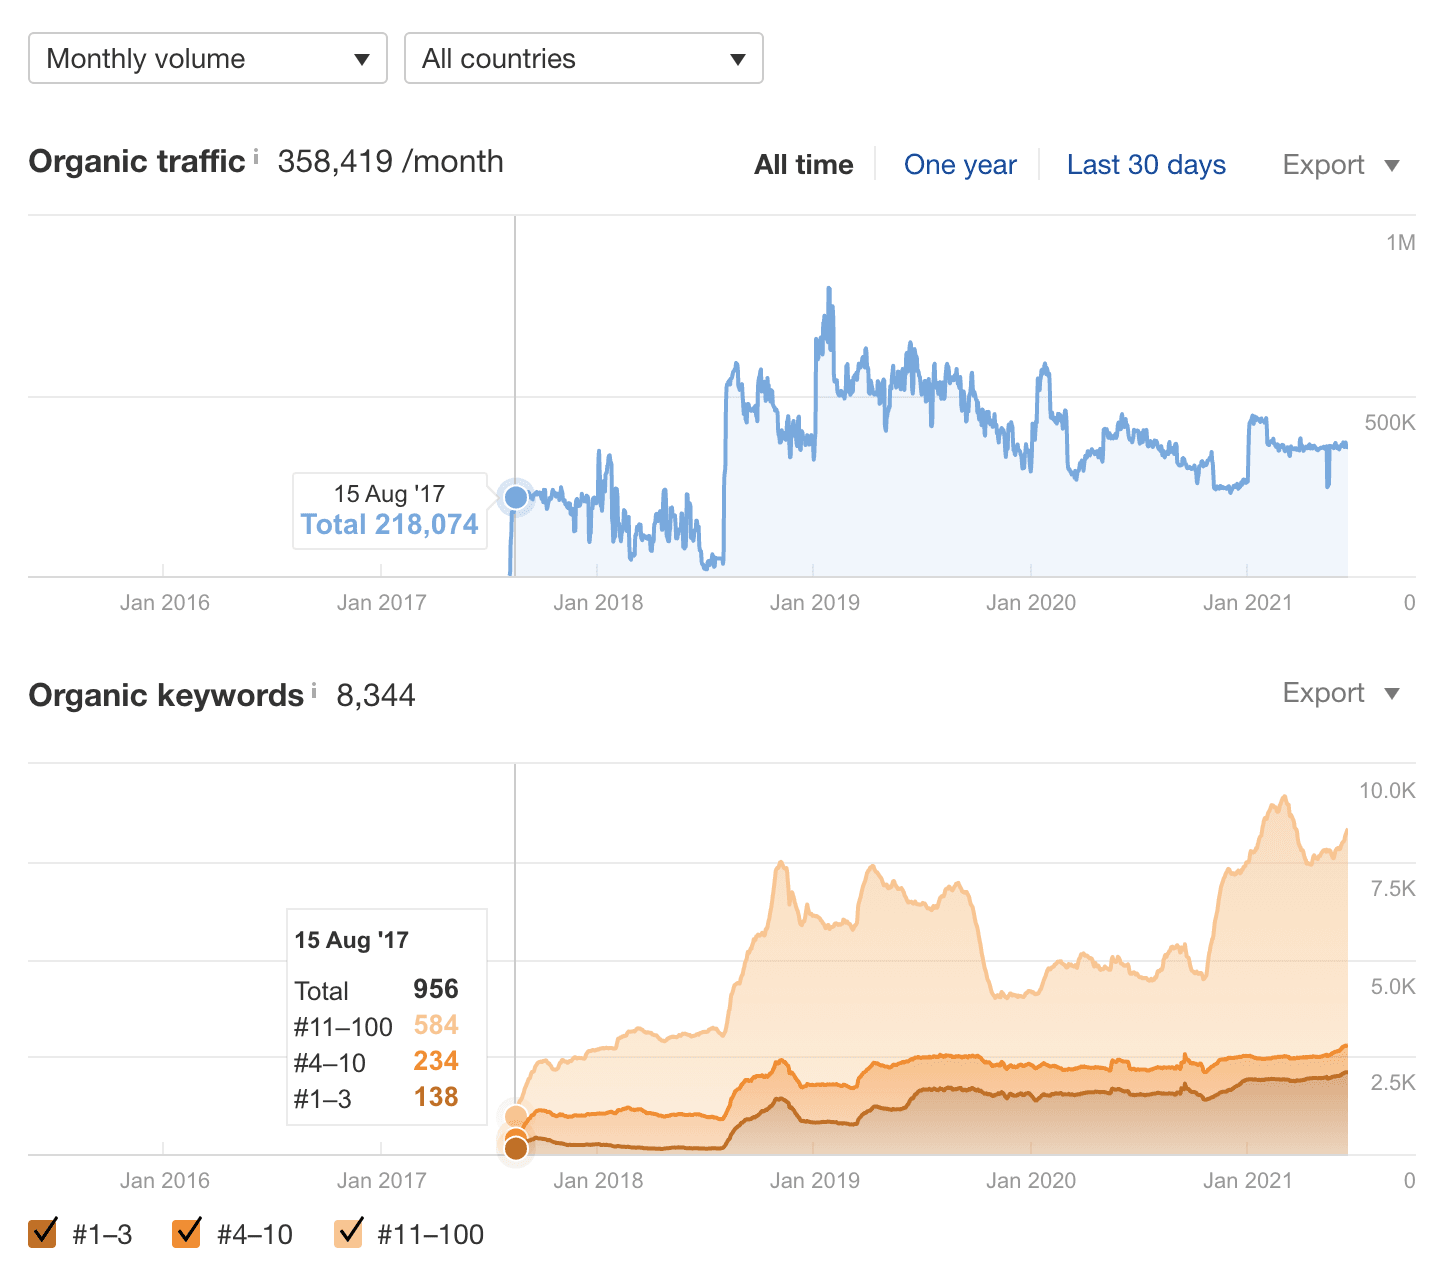Click 'Jan 2020' on the keywords chart axis
1444x1282 pixels.
[1031, 1181]
